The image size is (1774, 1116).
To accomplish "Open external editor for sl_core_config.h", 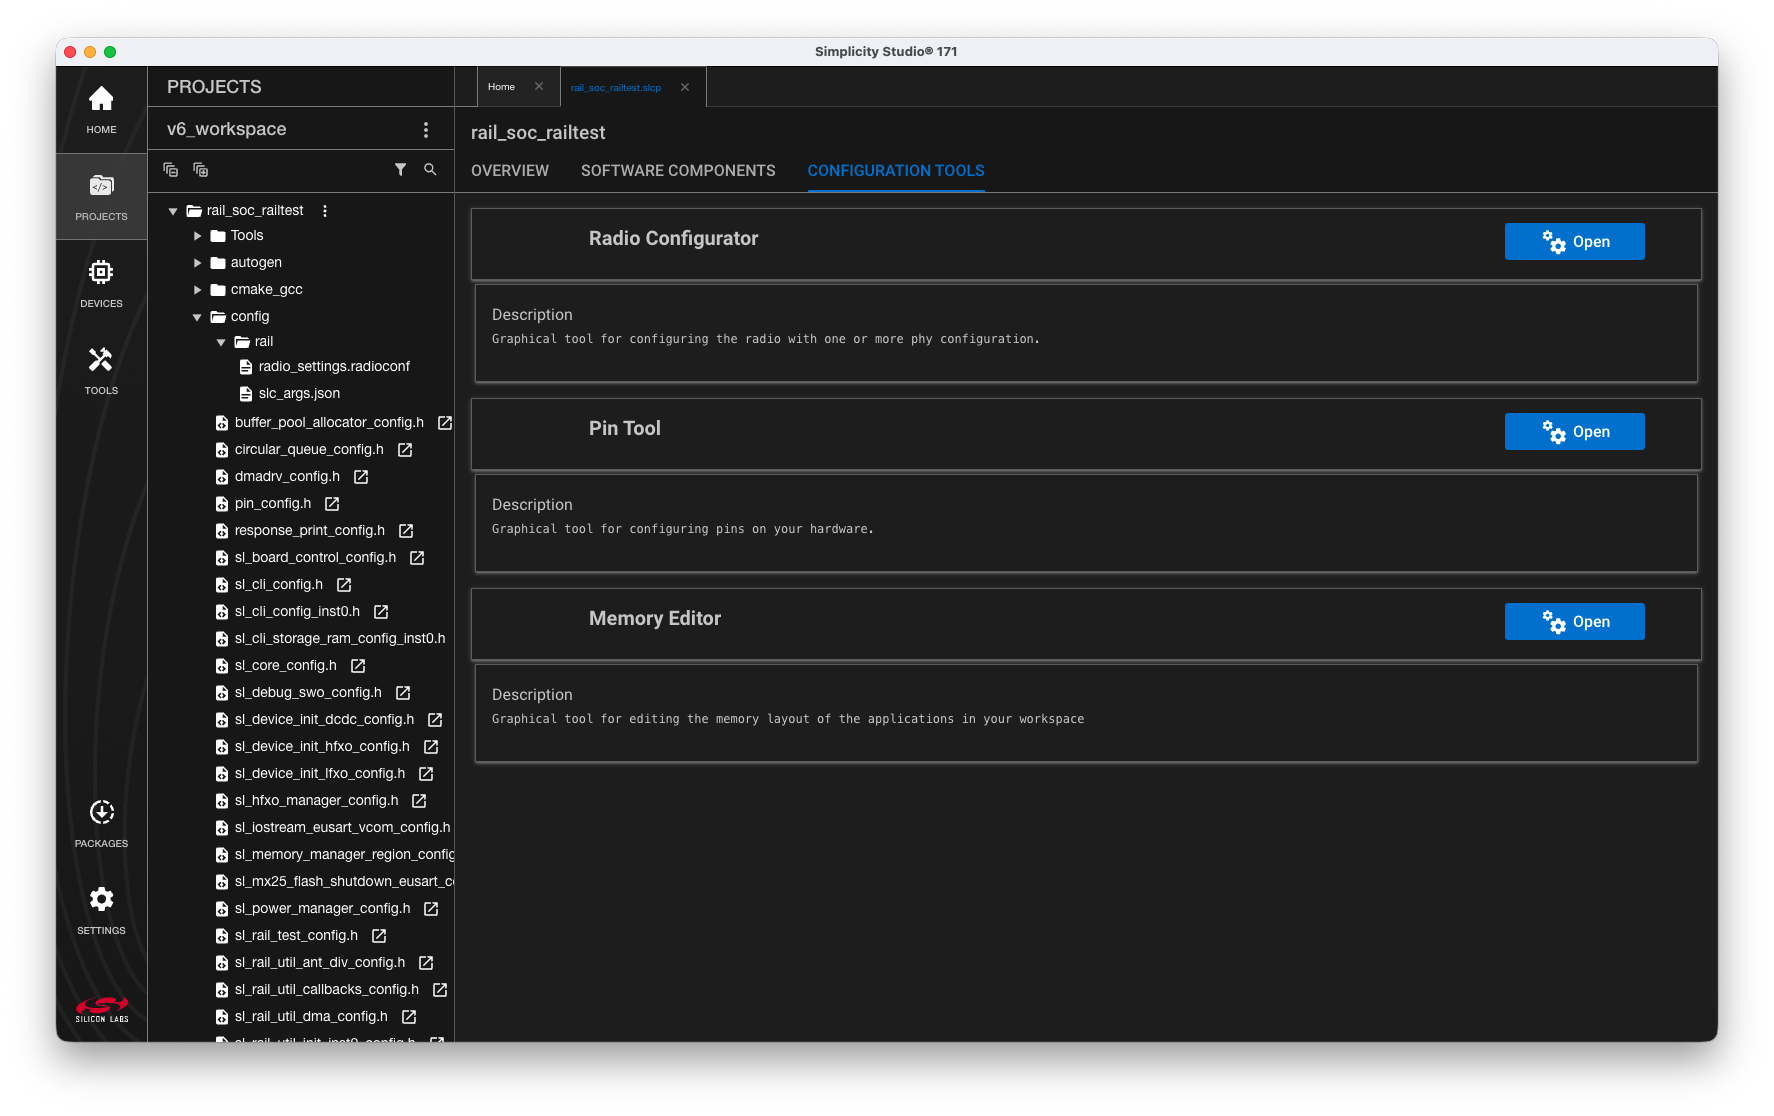I will point(357,665).
